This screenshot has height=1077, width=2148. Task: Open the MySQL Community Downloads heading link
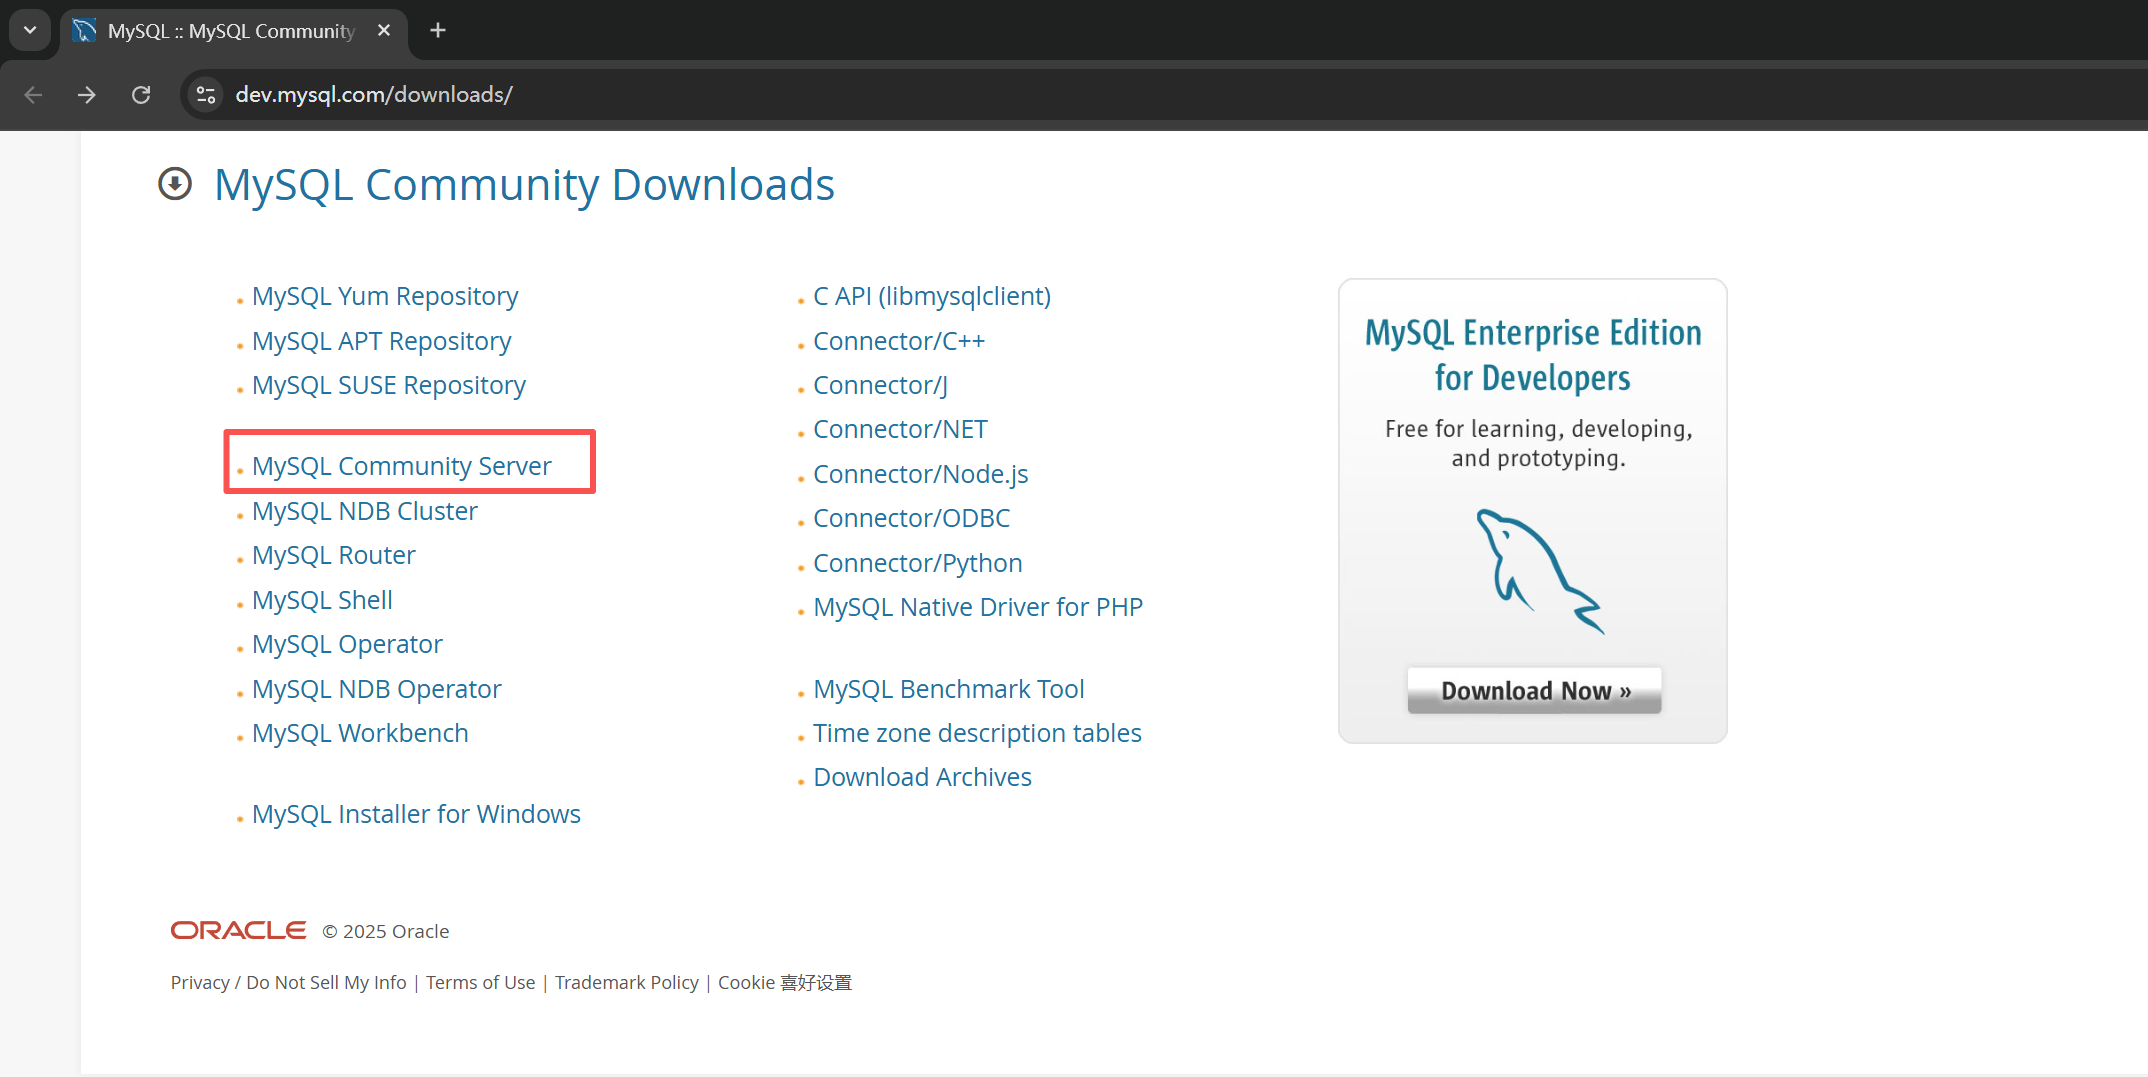524,185
